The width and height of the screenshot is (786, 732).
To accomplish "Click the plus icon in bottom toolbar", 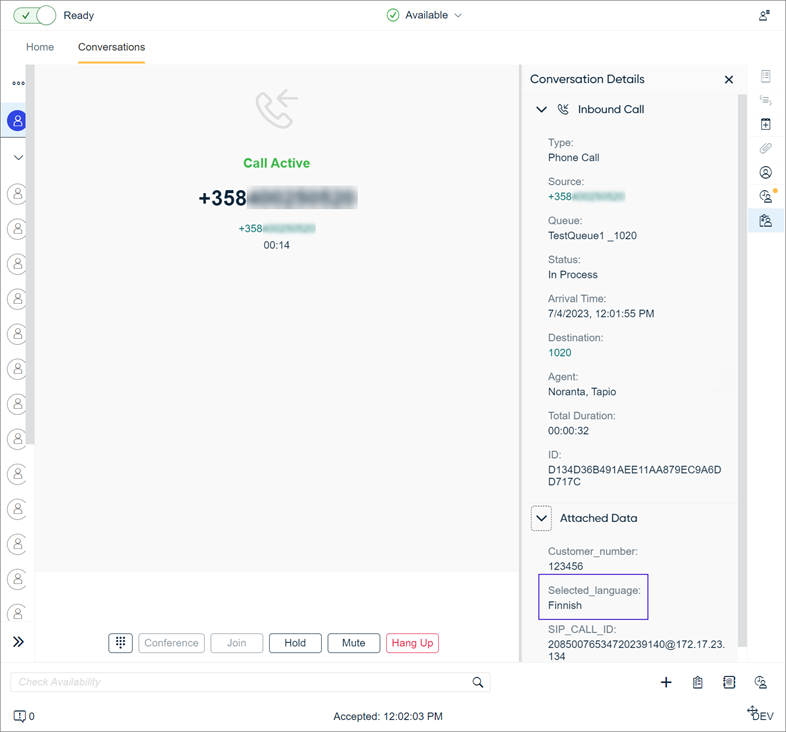I will click(666, 682).
